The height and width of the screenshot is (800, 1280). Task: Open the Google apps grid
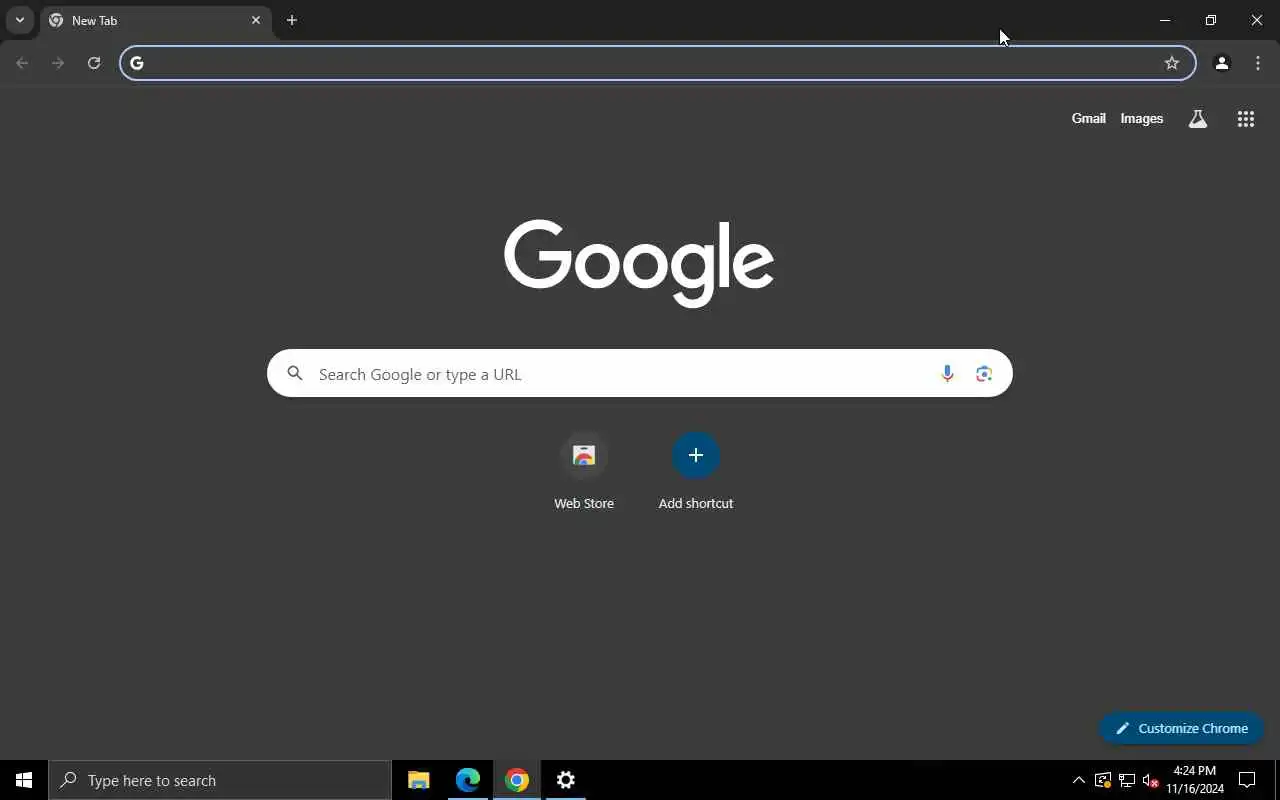click(x=1246, y=119)
